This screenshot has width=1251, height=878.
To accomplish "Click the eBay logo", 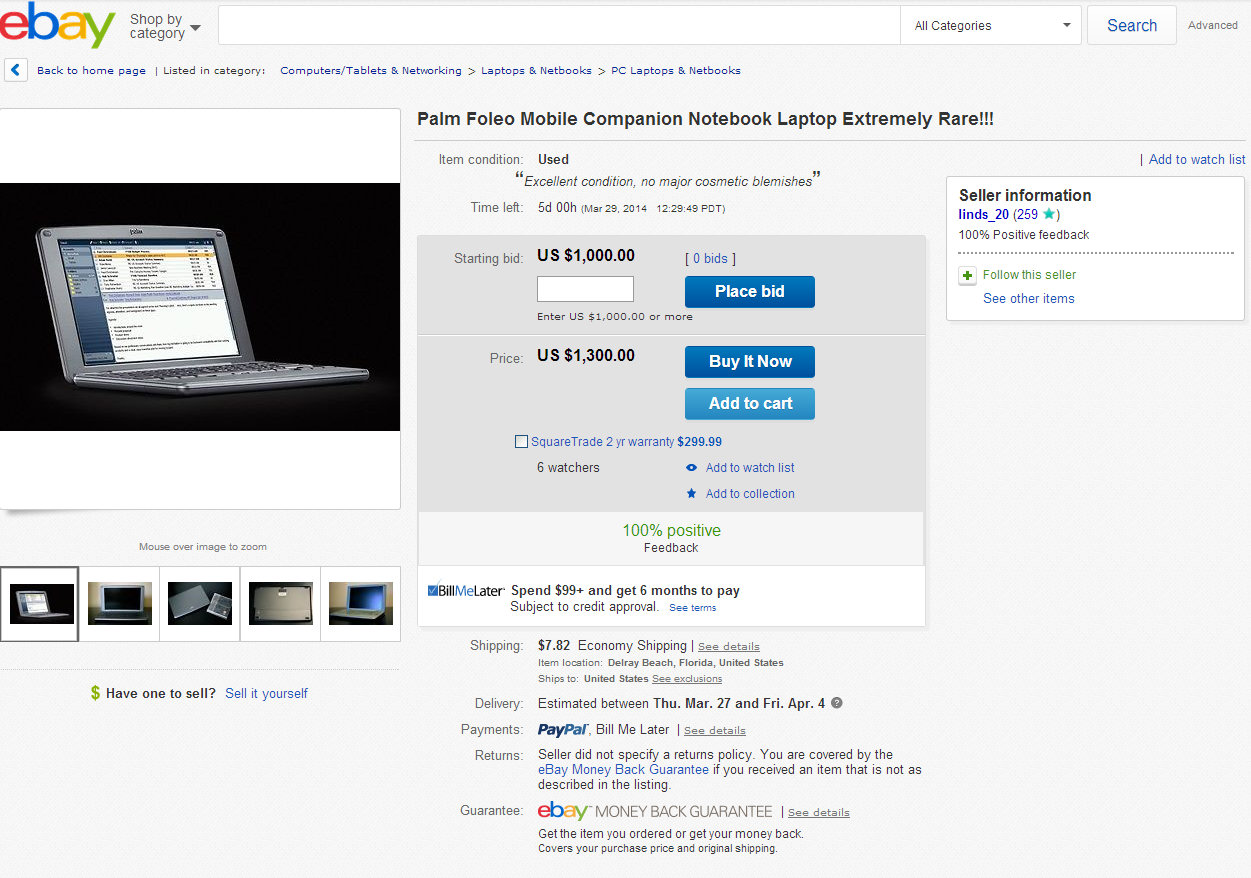I will pyautogui.click(x=57, y=25).
